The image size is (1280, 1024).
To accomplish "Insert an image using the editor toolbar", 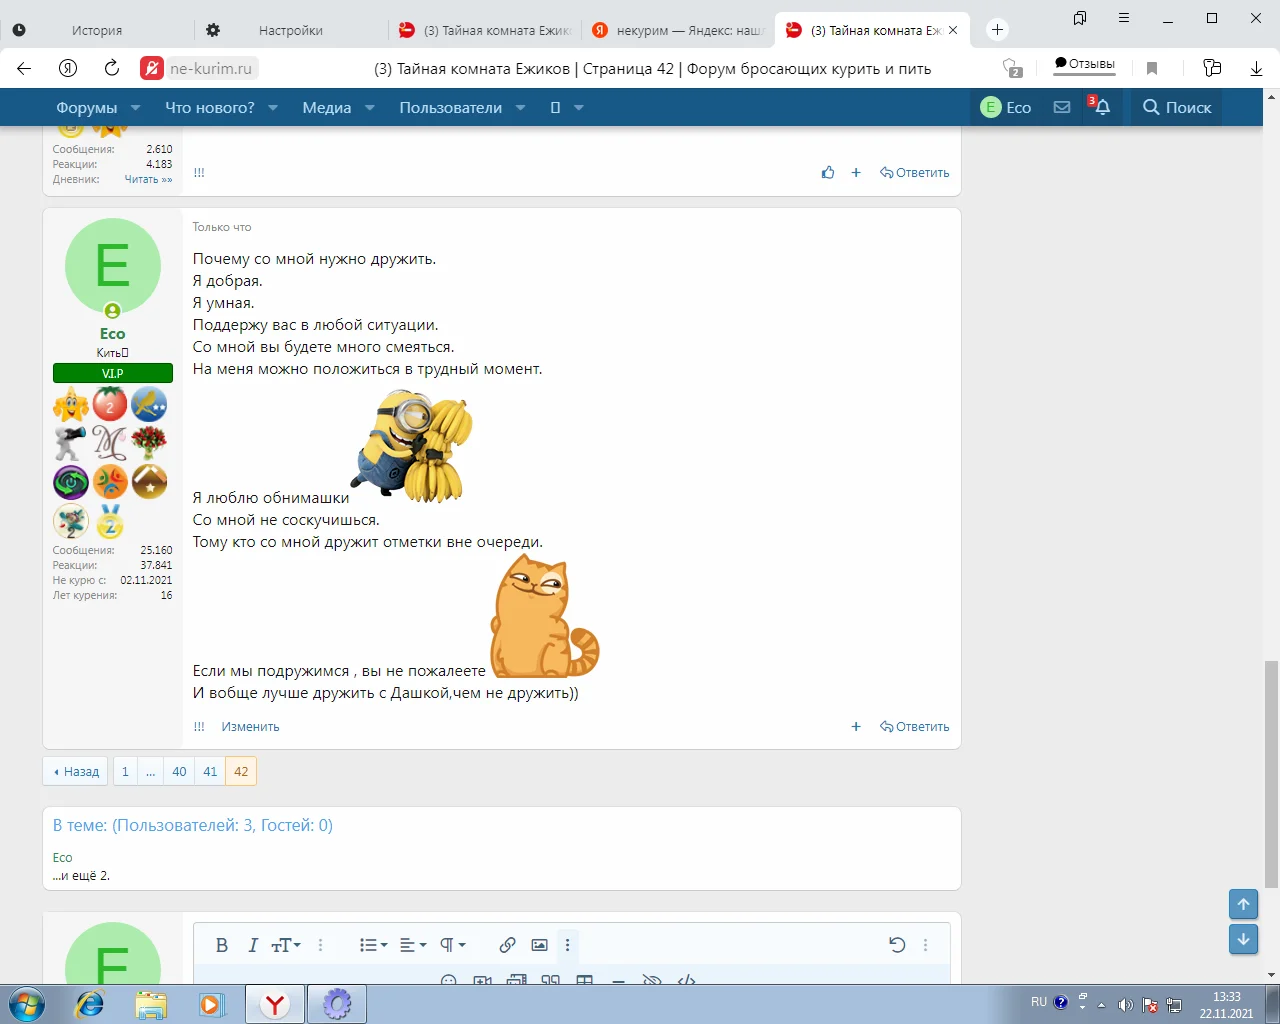I will click(540, 945).
